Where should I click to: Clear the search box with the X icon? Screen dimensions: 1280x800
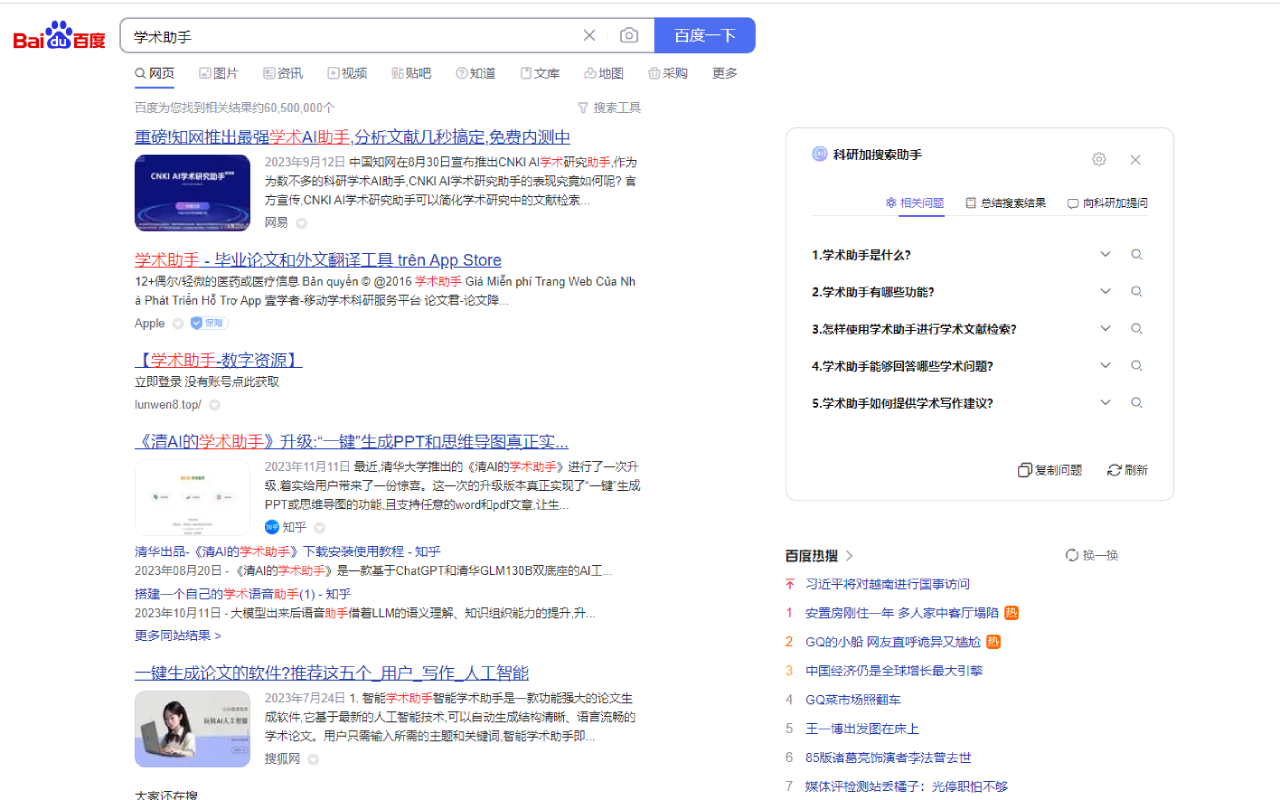coord(589,36)
